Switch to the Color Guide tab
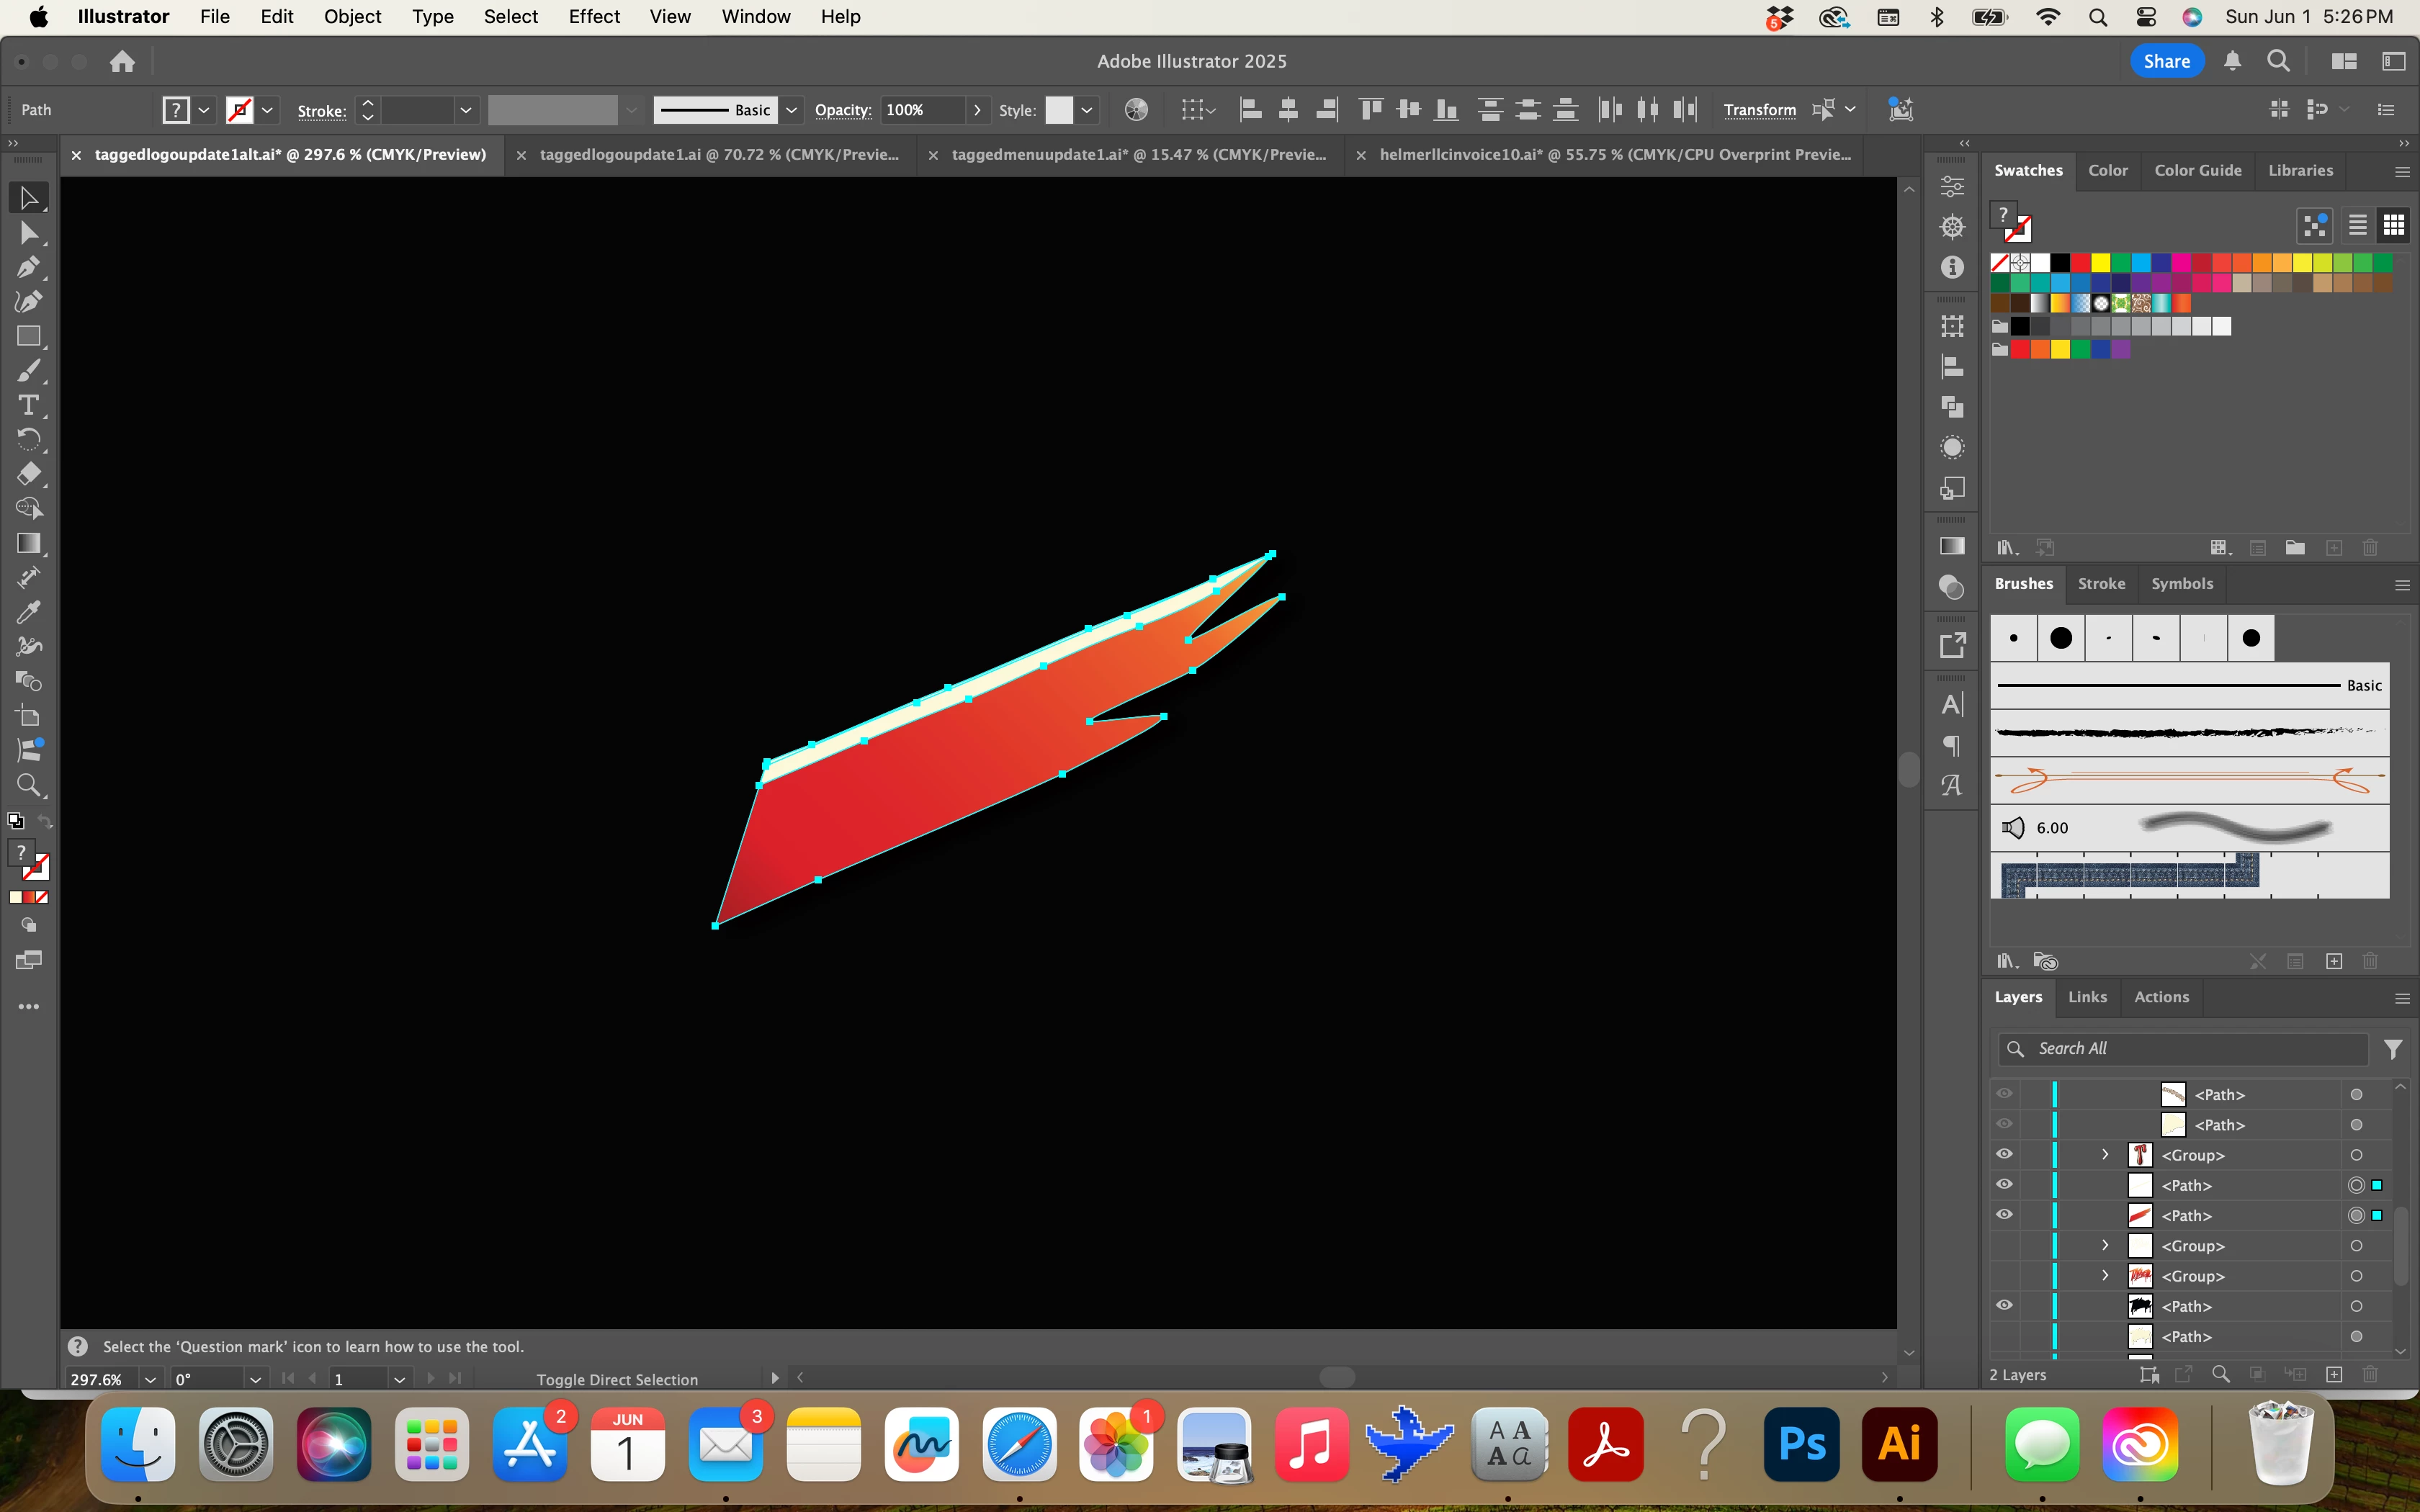This screenshot has width=2420, height=1512. click(2197, 170)
